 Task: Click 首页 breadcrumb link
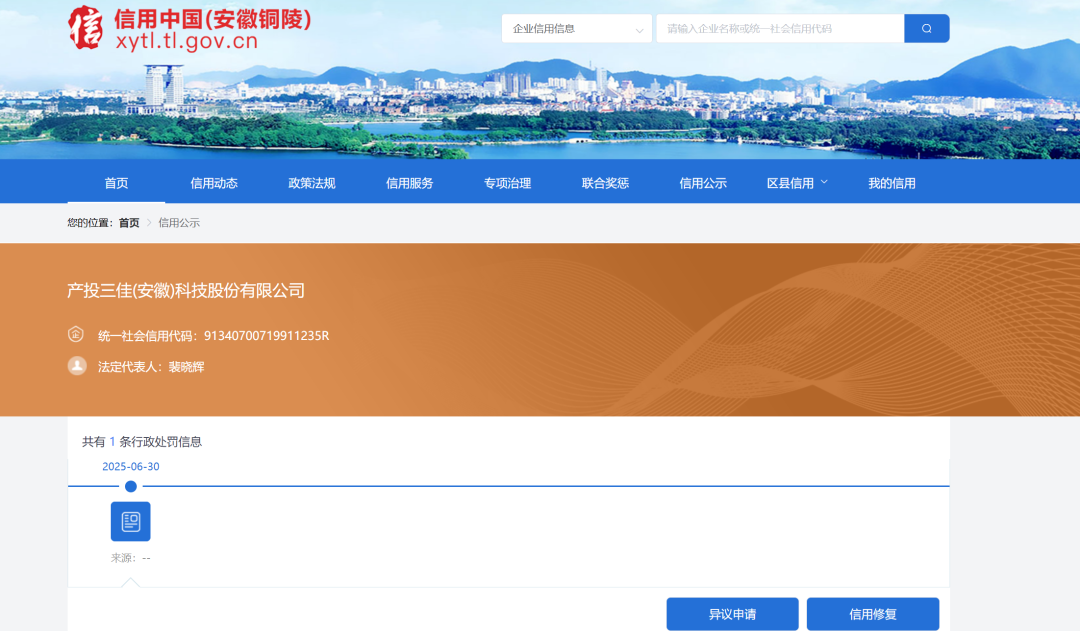(x=129, y=223)
